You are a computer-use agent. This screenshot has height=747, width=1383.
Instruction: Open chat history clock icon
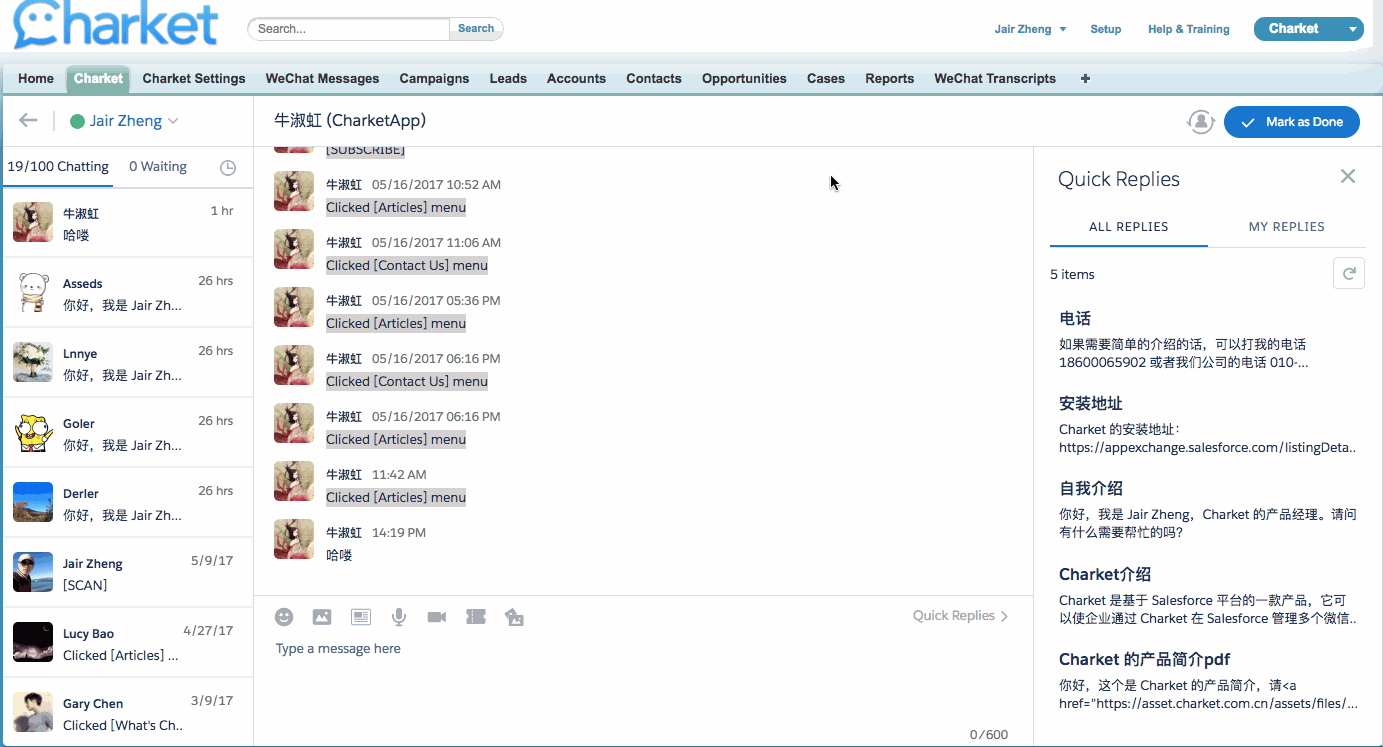point(228,168)
